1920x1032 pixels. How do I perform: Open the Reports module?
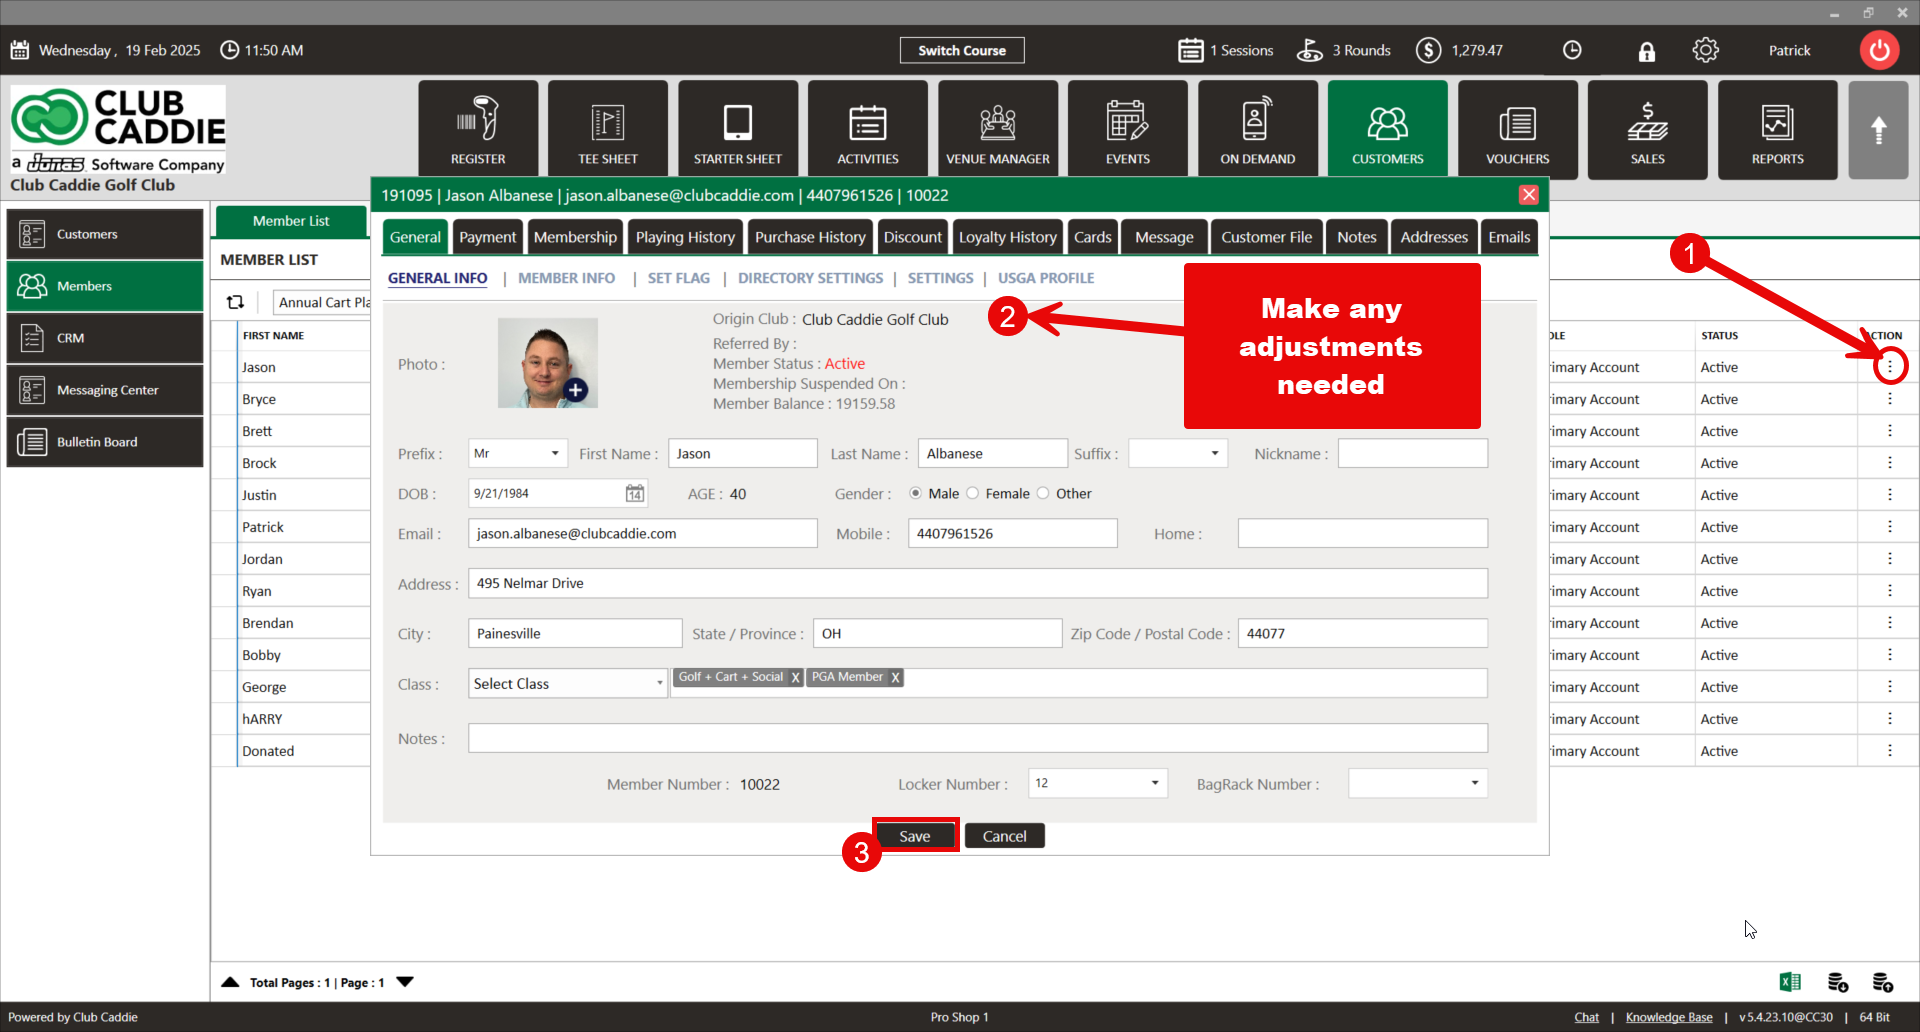pyautogui.click(x=1778, y=130)
